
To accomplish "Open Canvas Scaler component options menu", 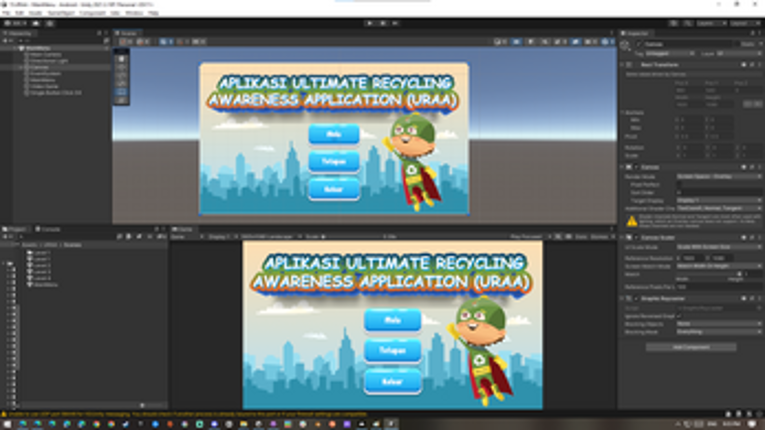I will tap(760, 238).
